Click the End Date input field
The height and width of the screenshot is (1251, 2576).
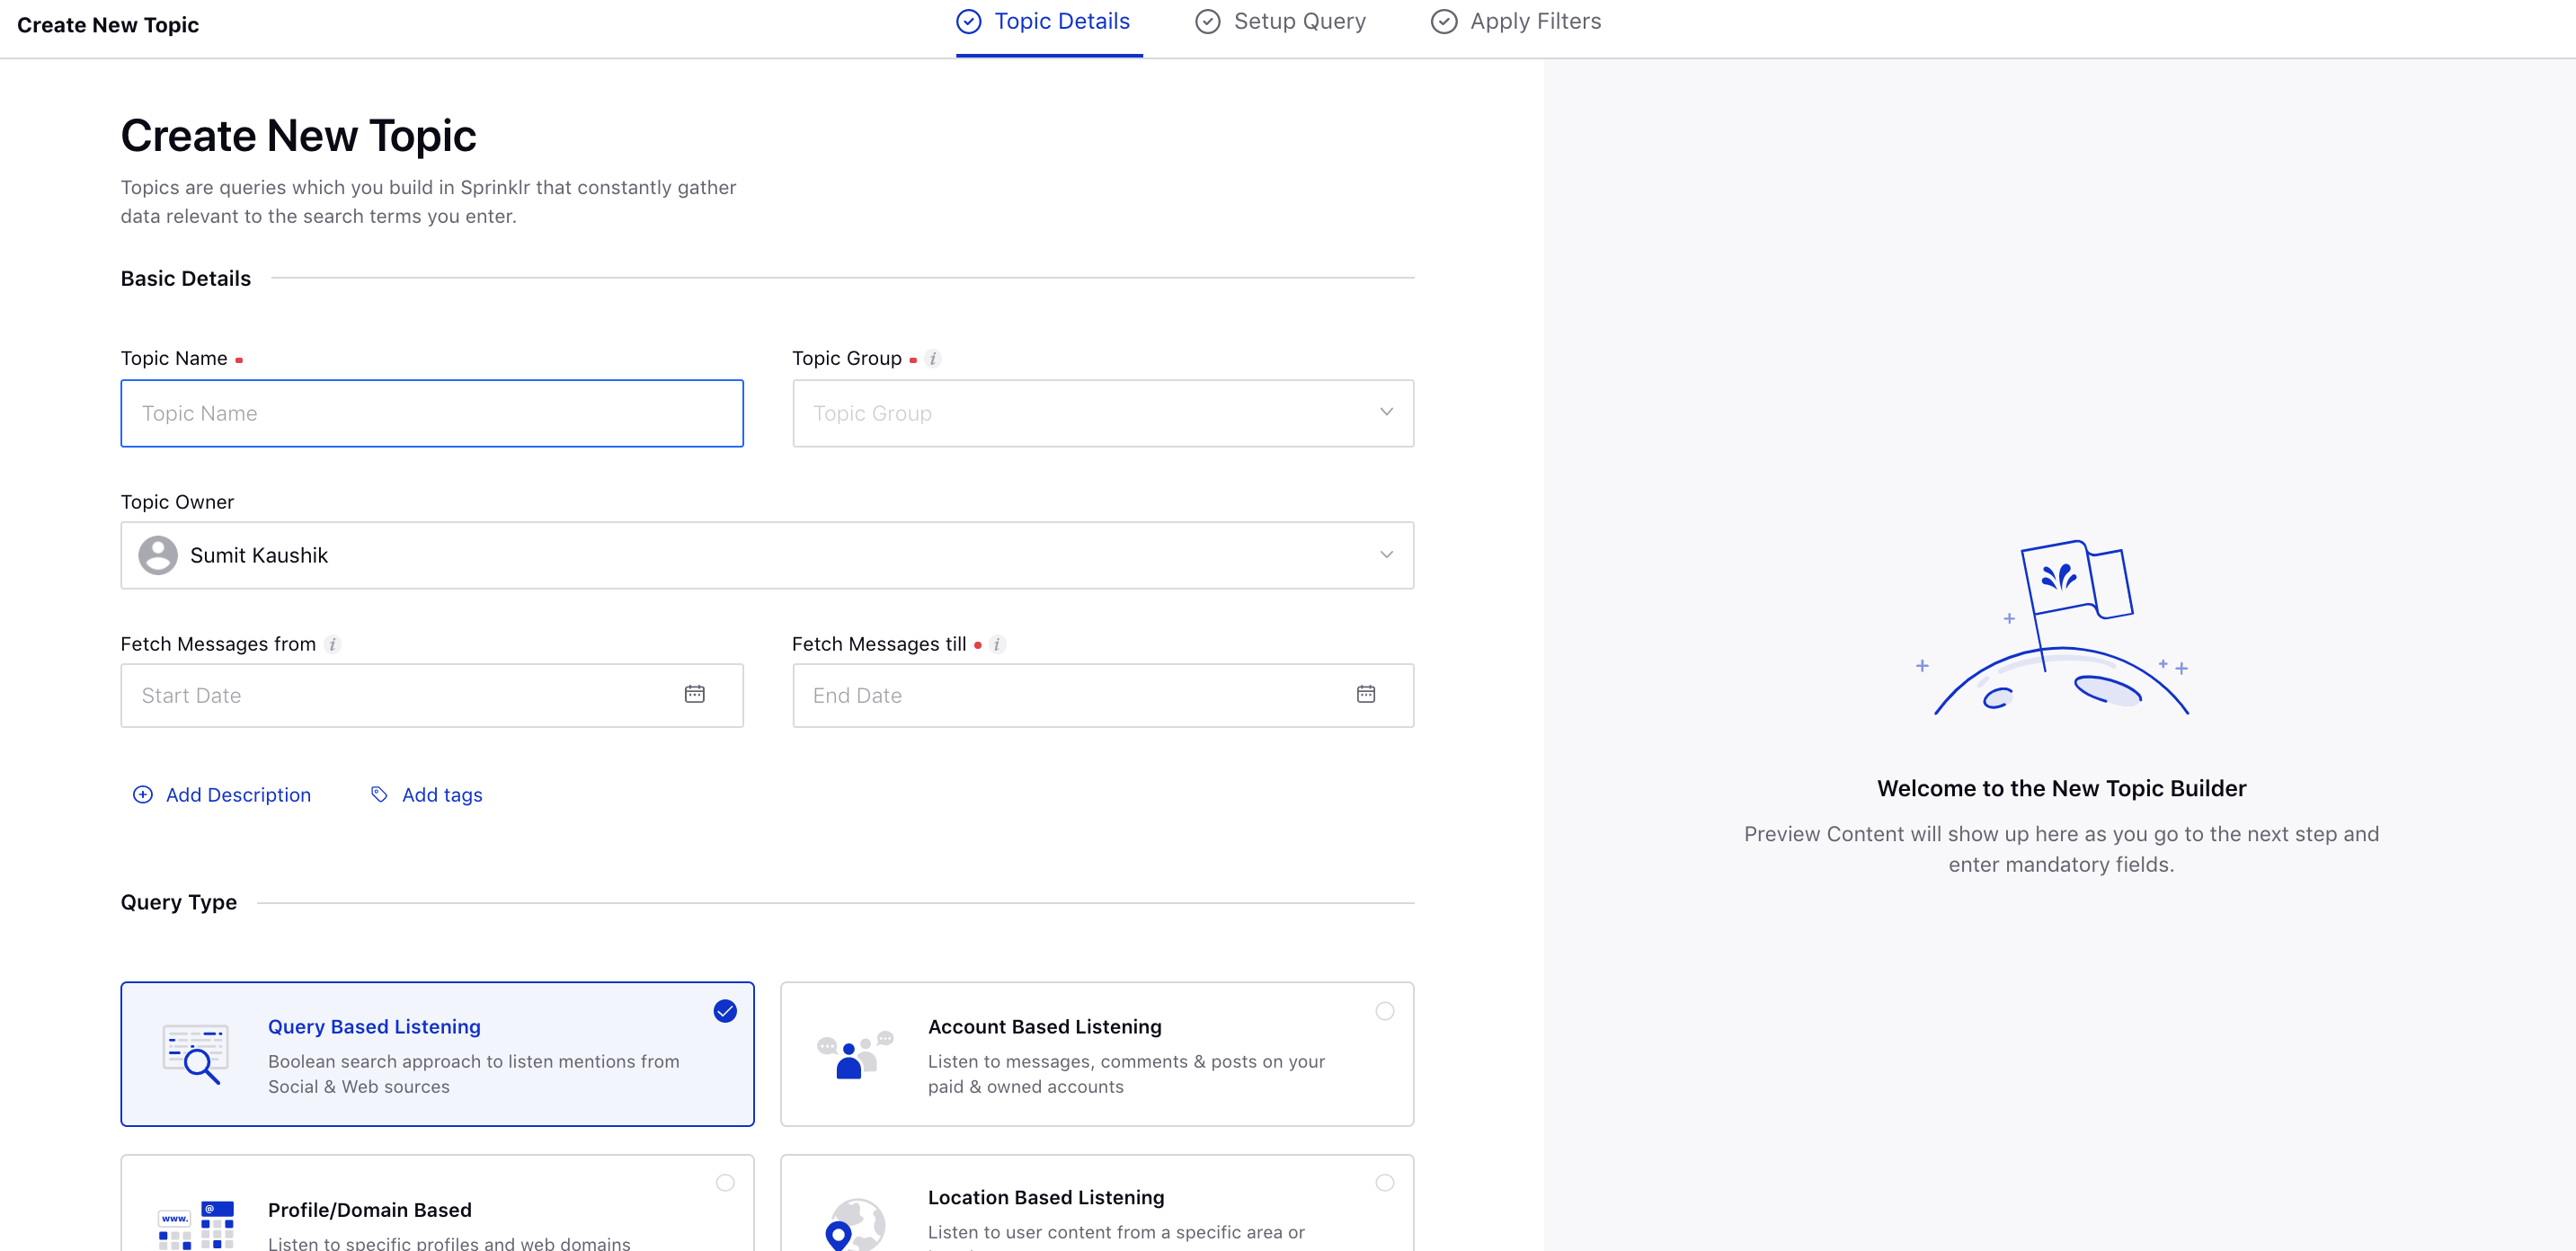[1070, 695]
